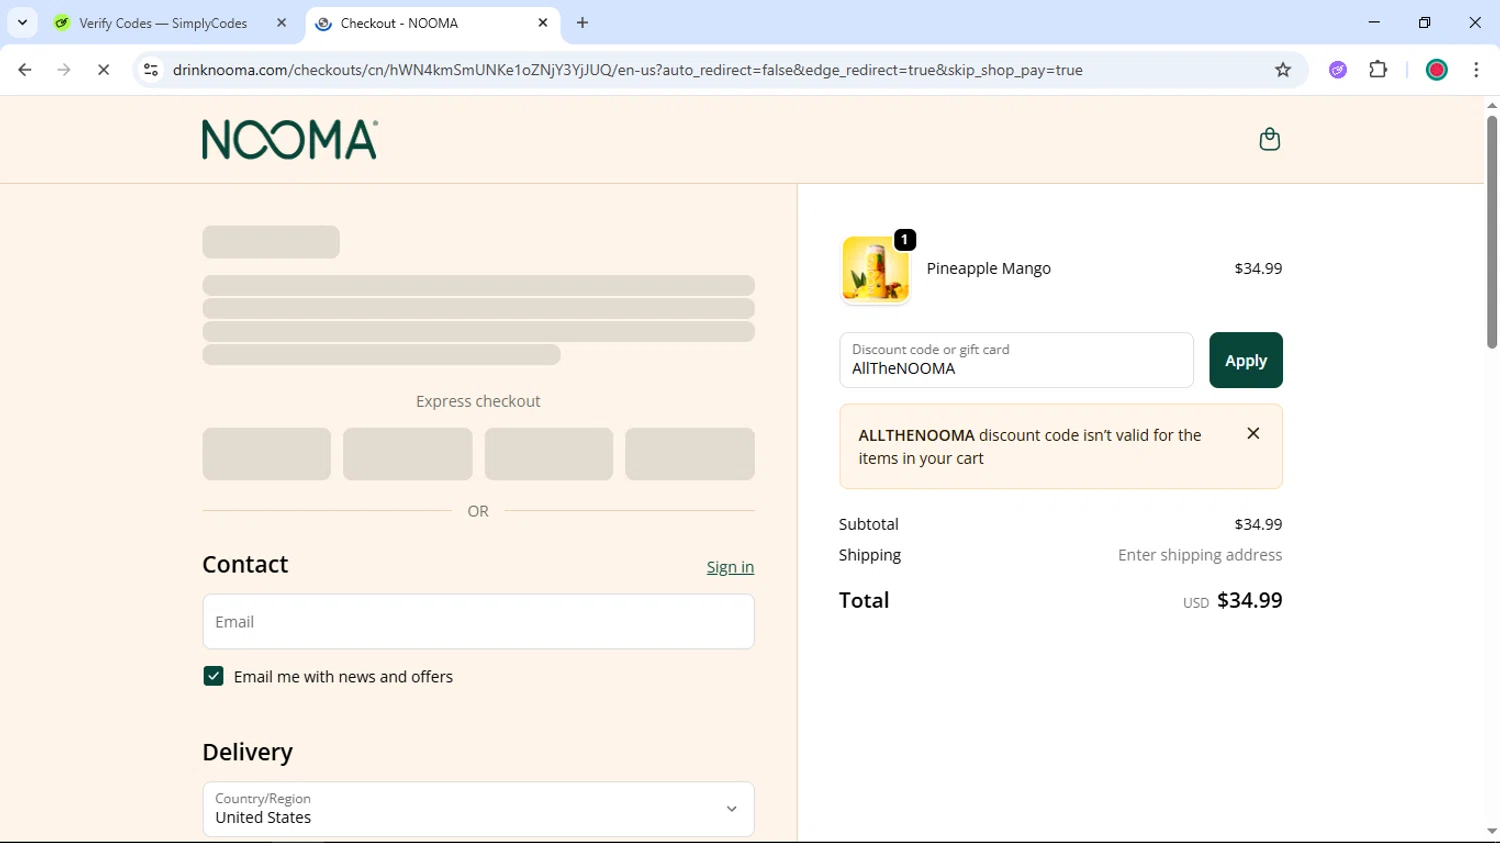Open the Country/Region dropdown

(478, 809)
